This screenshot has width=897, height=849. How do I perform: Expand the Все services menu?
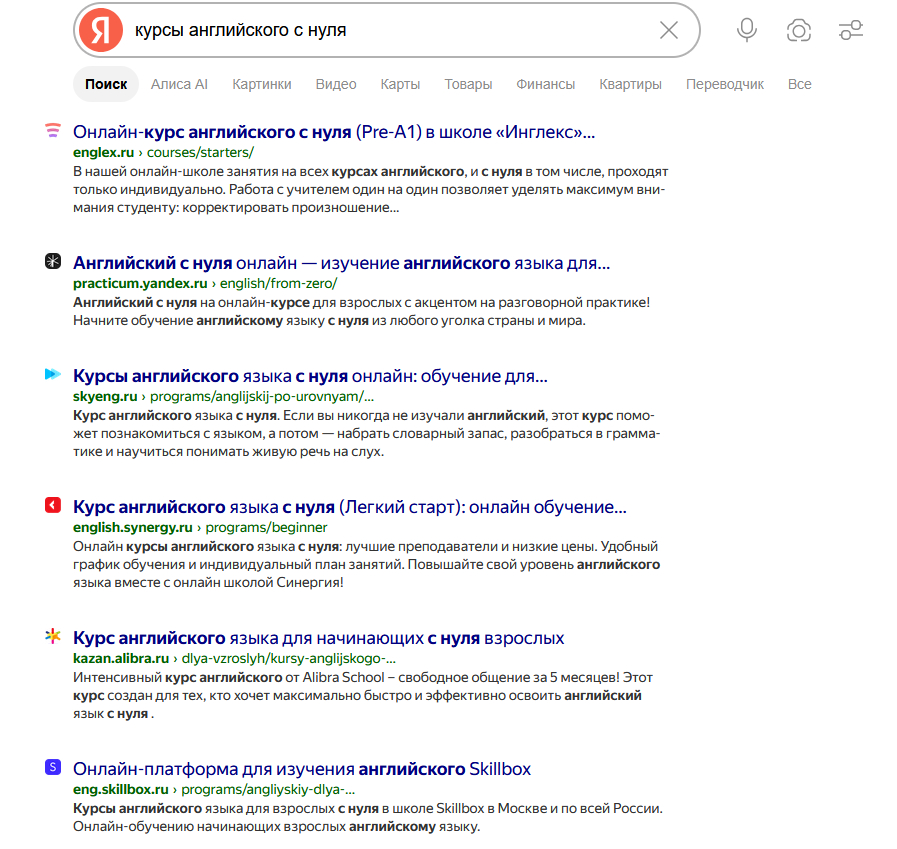(799, 84)
